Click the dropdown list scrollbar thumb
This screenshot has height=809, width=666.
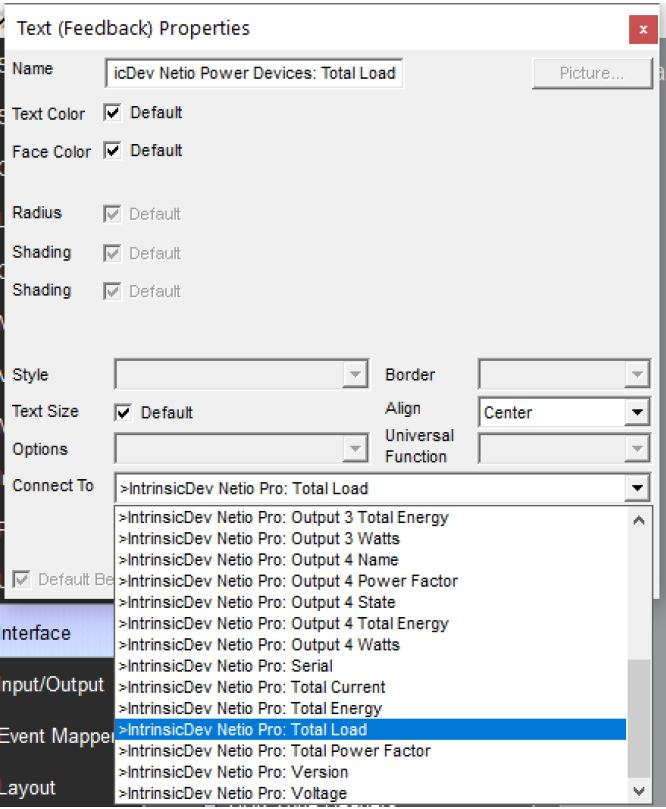coord(639,718)
